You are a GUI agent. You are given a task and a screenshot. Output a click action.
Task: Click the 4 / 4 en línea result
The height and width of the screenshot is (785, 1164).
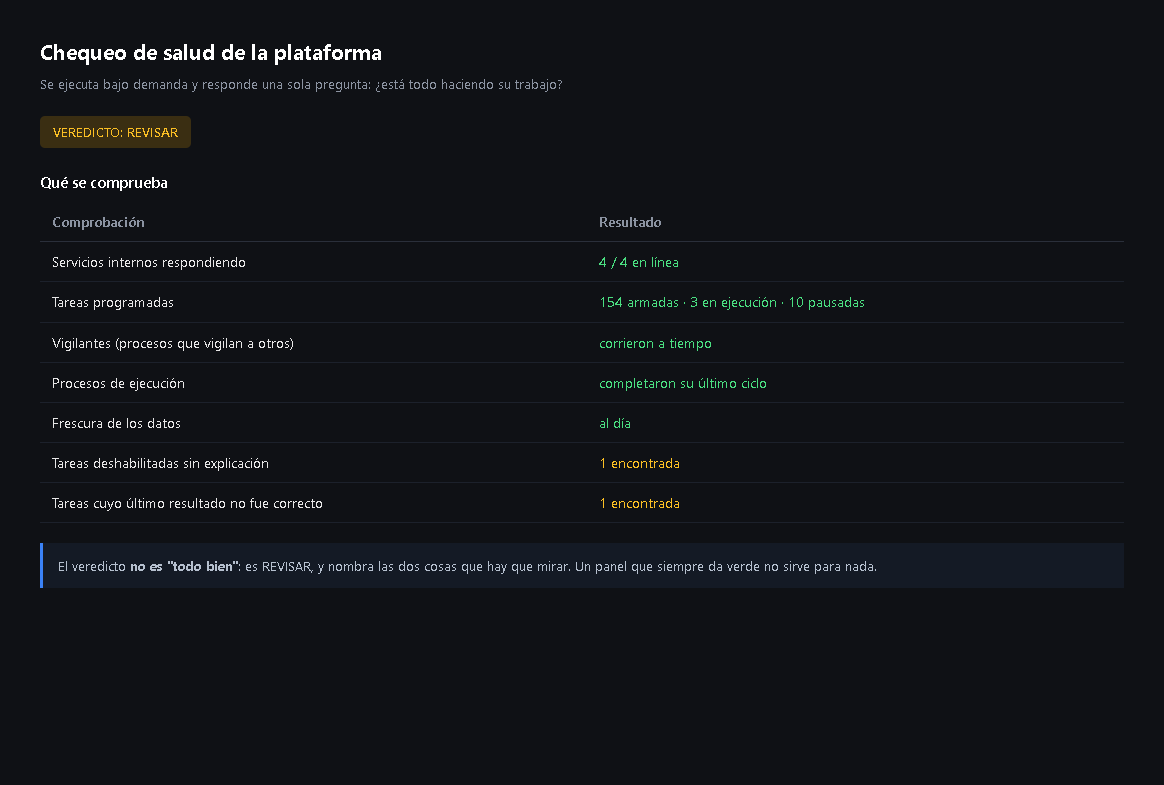(638, 262)
